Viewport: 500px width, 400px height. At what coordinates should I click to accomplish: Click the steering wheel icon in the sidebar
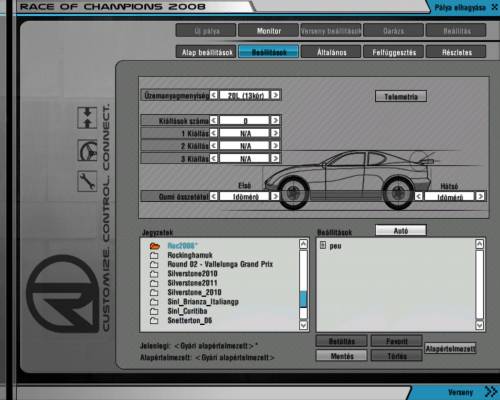tap(87, 150)
